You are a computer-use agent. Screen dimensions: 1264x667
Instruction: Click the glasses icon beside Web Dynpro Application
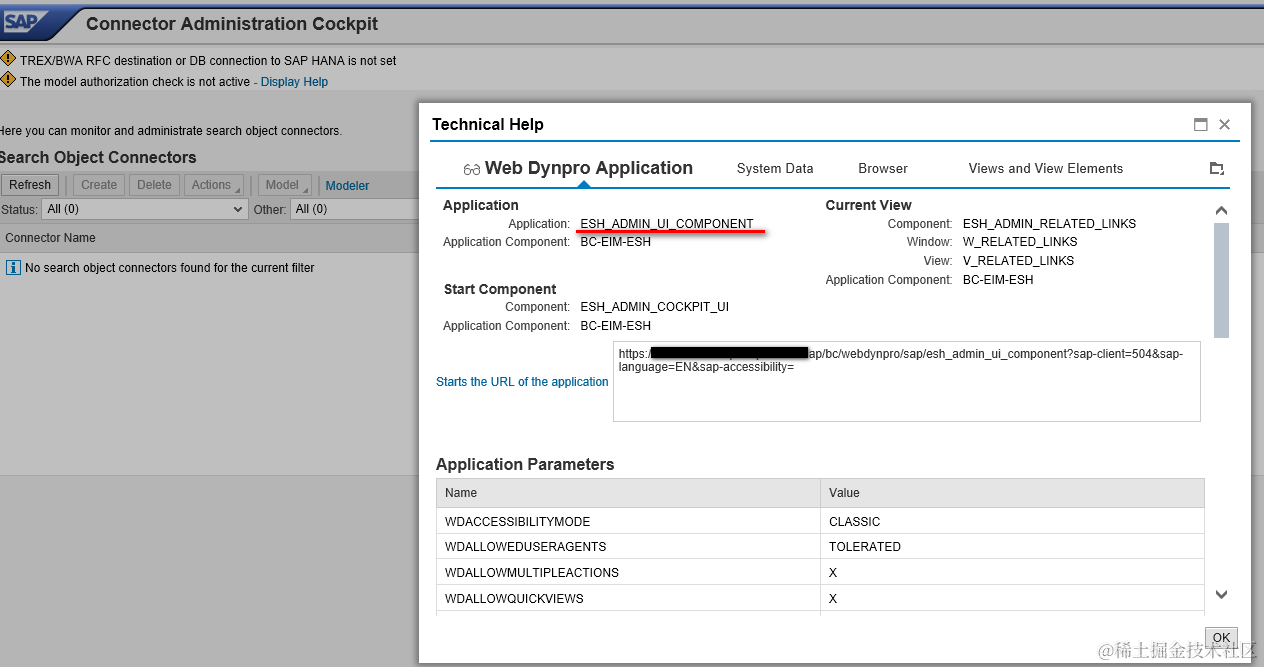click(472, 169)
